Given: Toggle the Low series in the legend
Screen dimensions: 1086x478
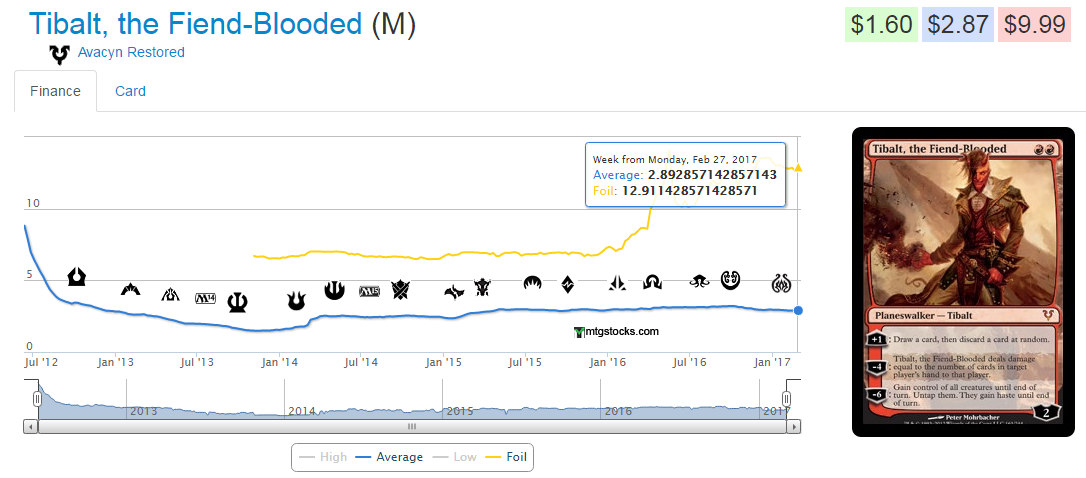Looking at the screenshot, I should [452, 457].
